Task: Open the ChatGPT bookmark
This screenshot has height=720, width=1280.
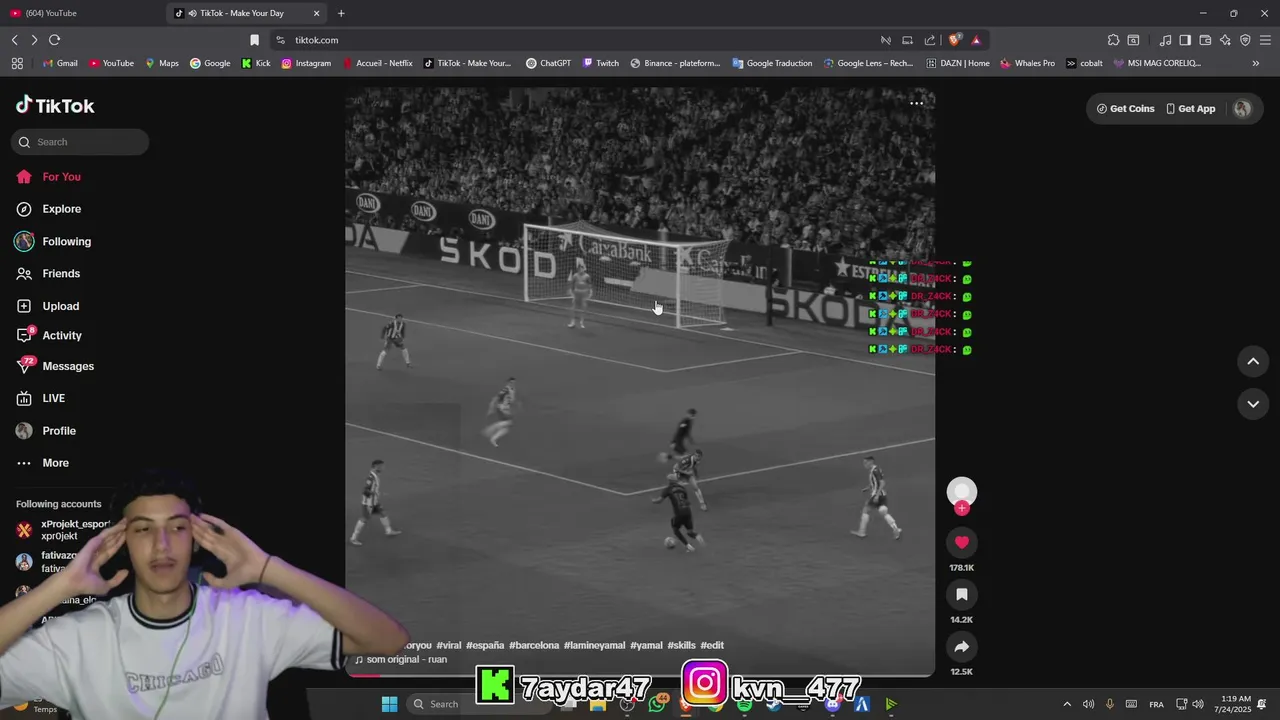Action: 548,63
